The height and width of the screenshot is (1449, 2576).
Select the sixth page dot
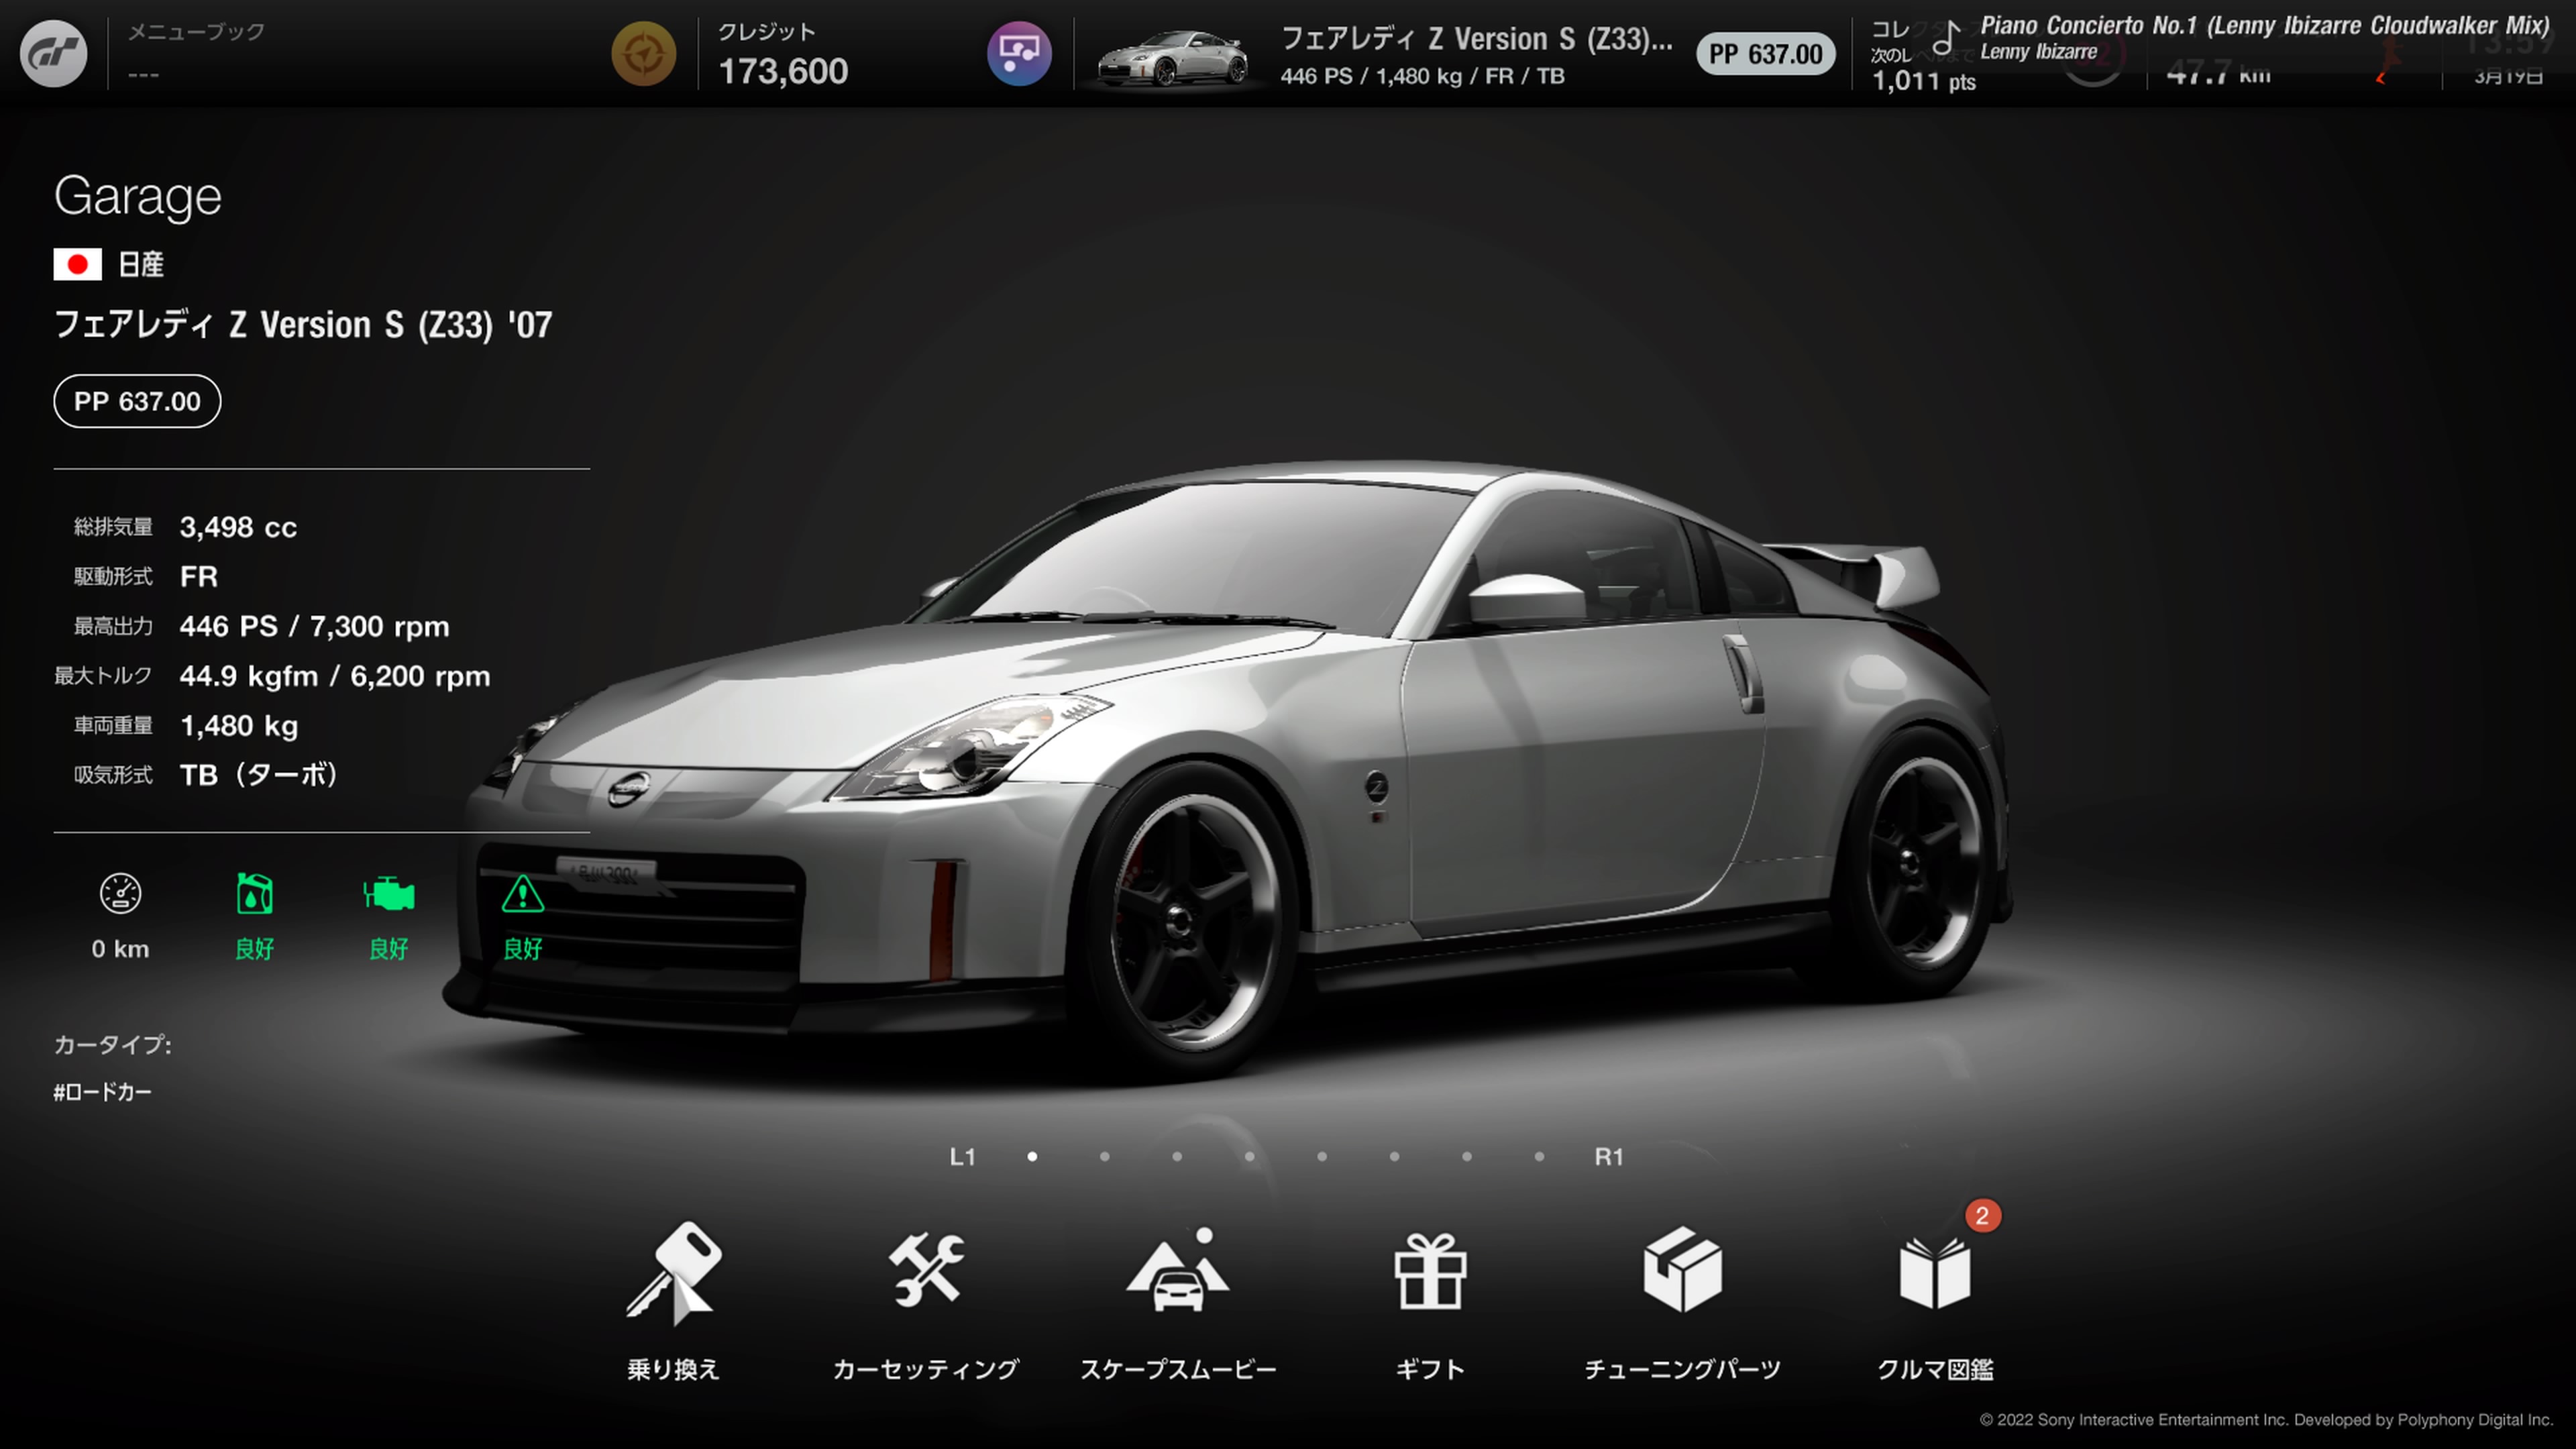tap(1394, 1157)
